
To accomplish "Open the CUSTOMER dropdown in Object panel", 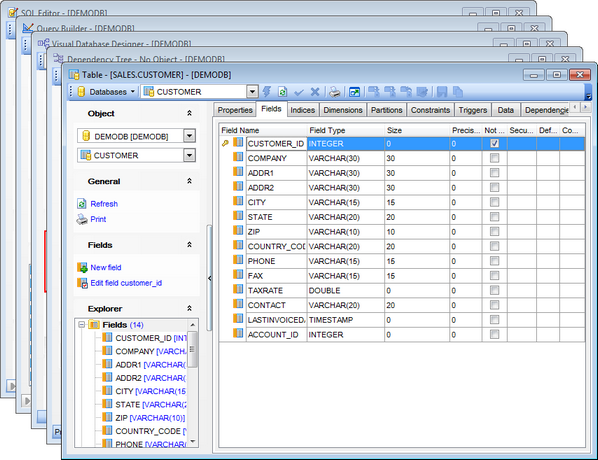I will coord(190,155).
